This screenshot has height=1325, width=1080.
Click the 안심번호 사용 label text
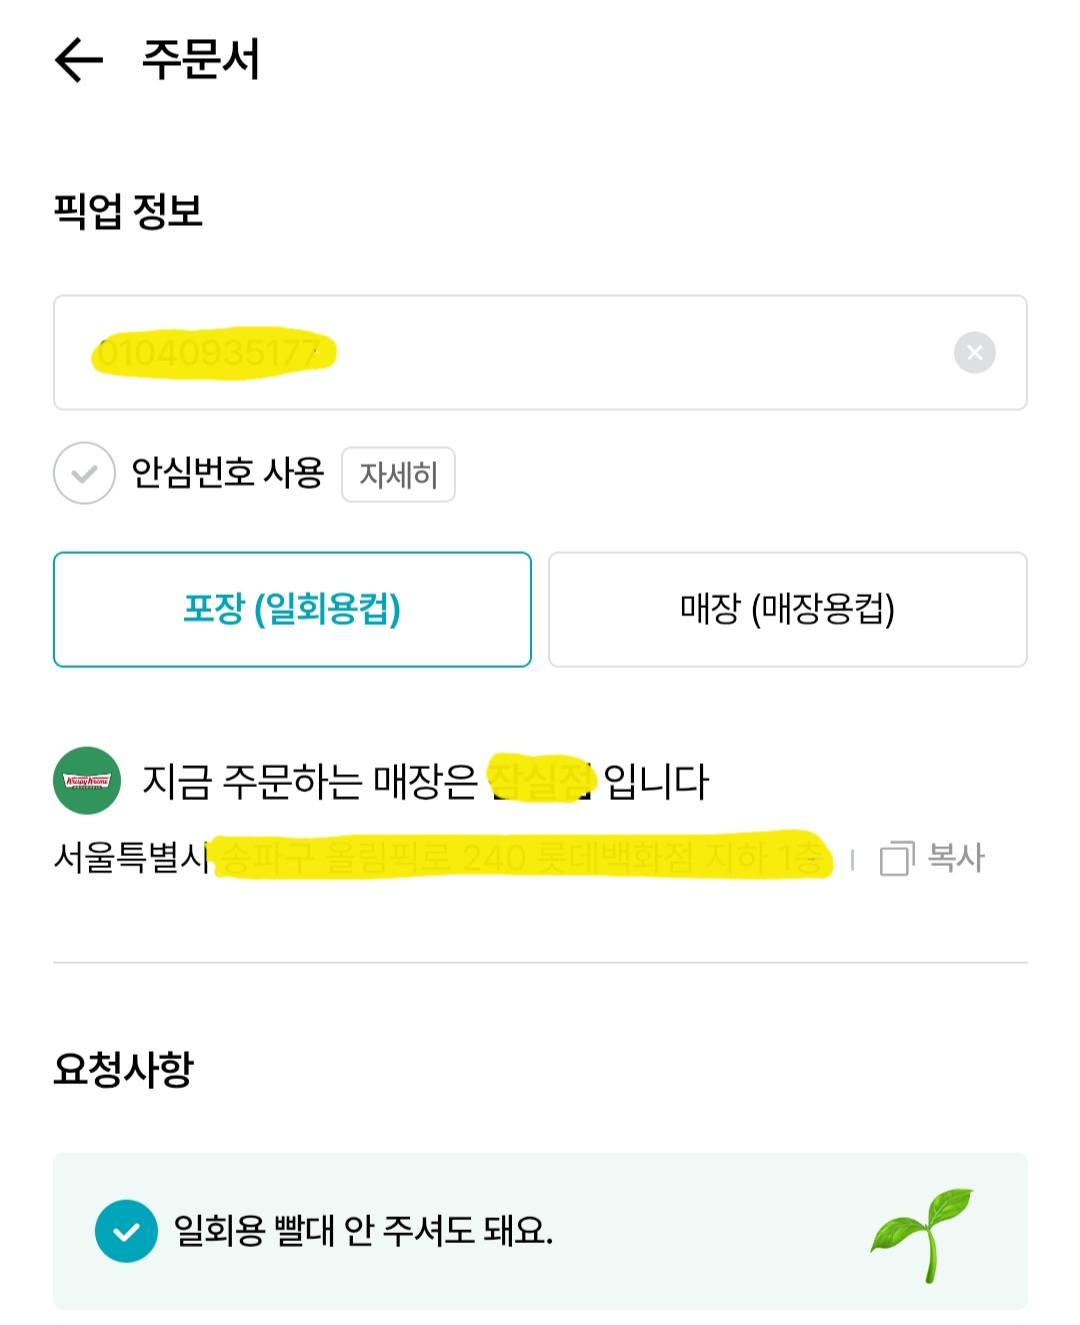(228, 473)
